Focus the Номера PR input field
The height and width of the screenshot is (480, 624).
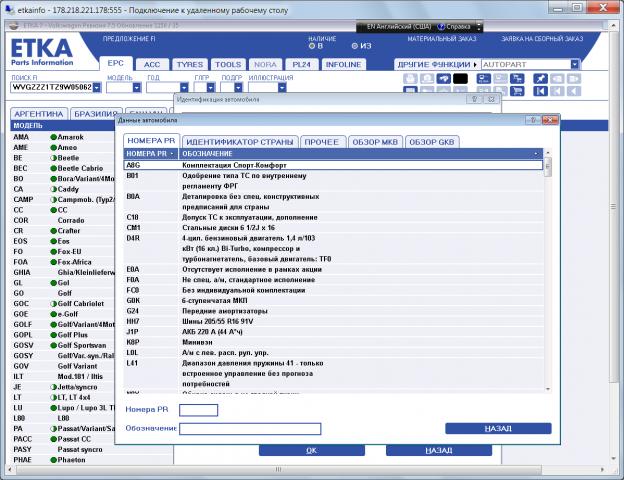point(199,410)
